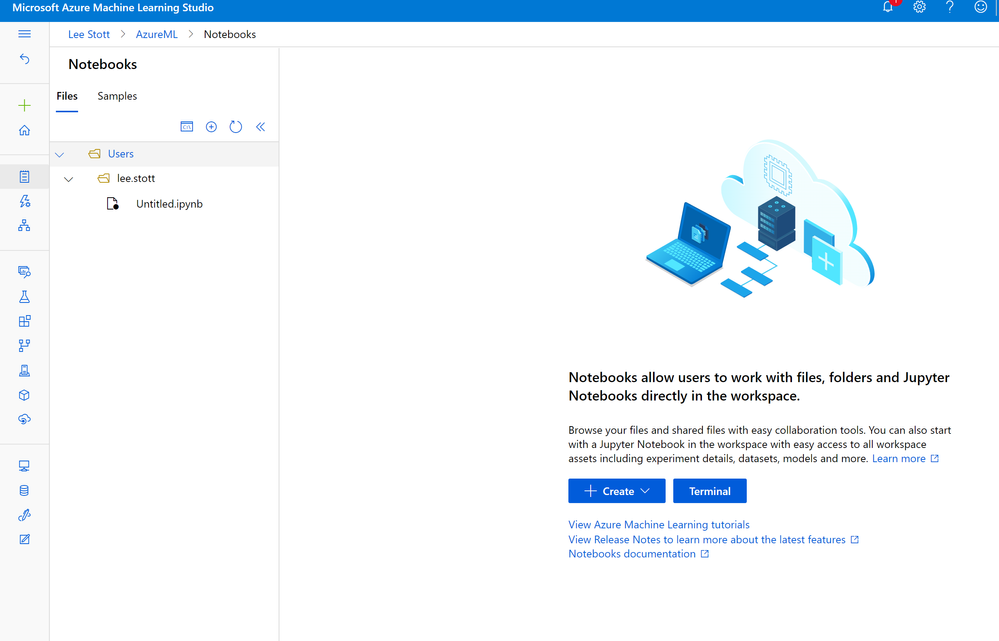999x641 pixels.
Task: Collapse the lee.stott folder chevron
Action: pyautogui.click(x=68, y=179)
